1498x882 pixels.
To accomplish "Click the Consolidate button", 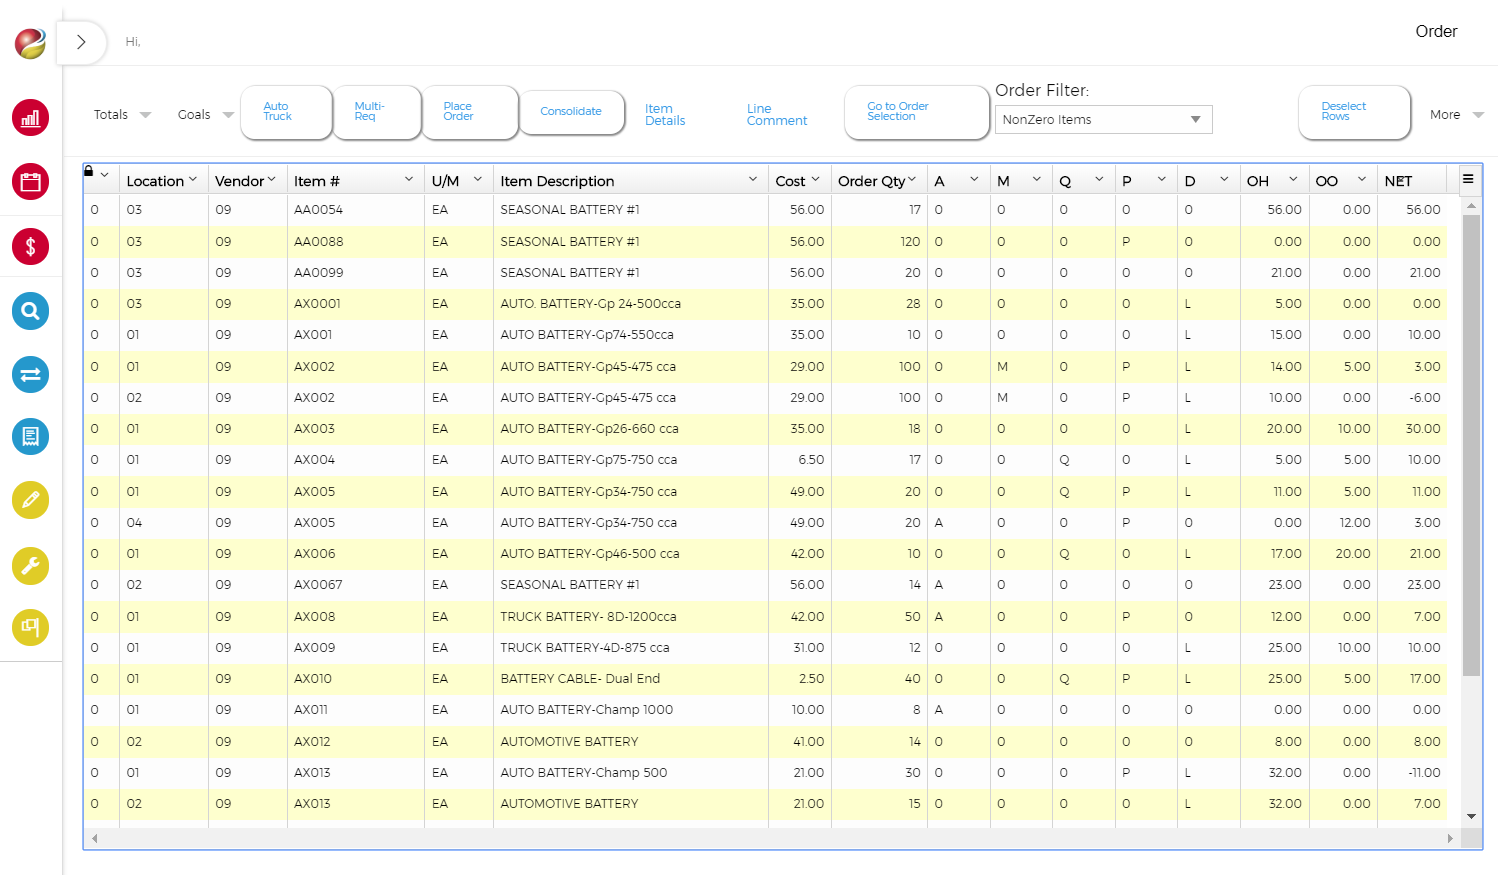I will click(572, 111).
